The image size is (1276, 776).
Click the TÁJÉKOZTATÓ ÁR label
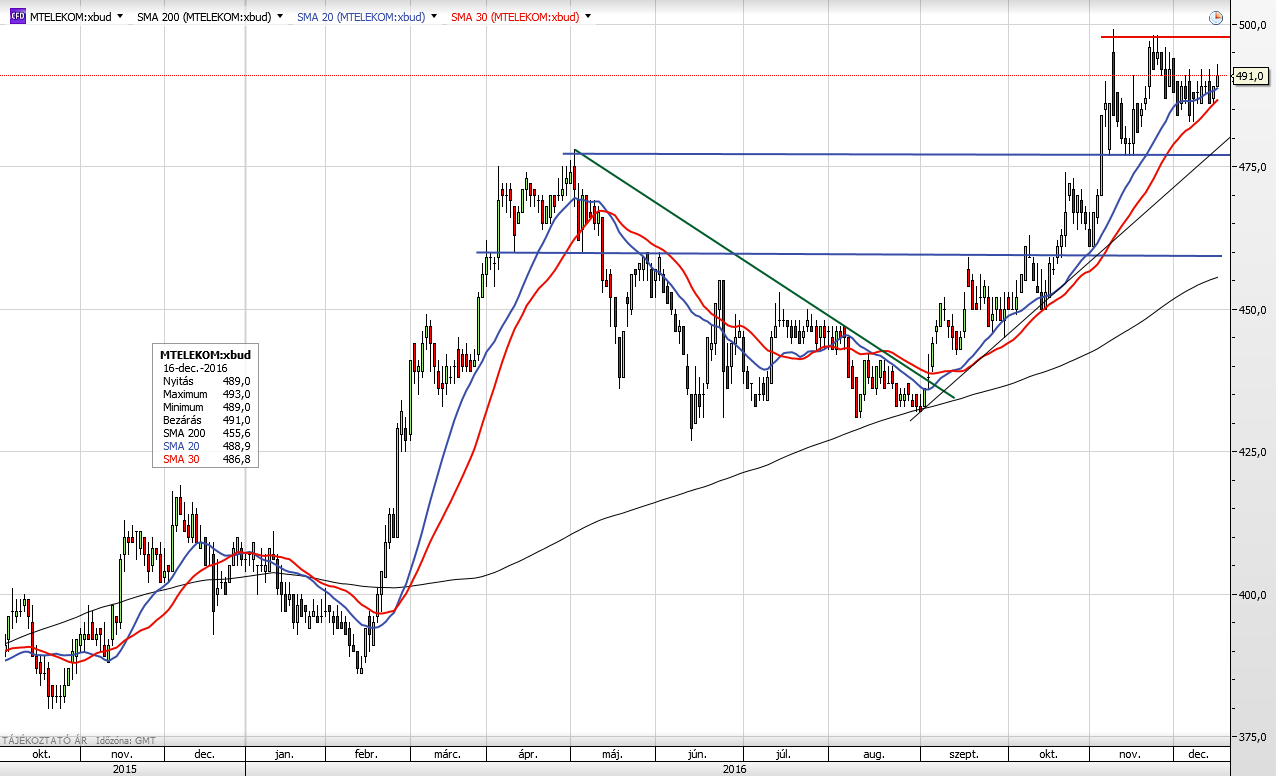click(44, 740)
